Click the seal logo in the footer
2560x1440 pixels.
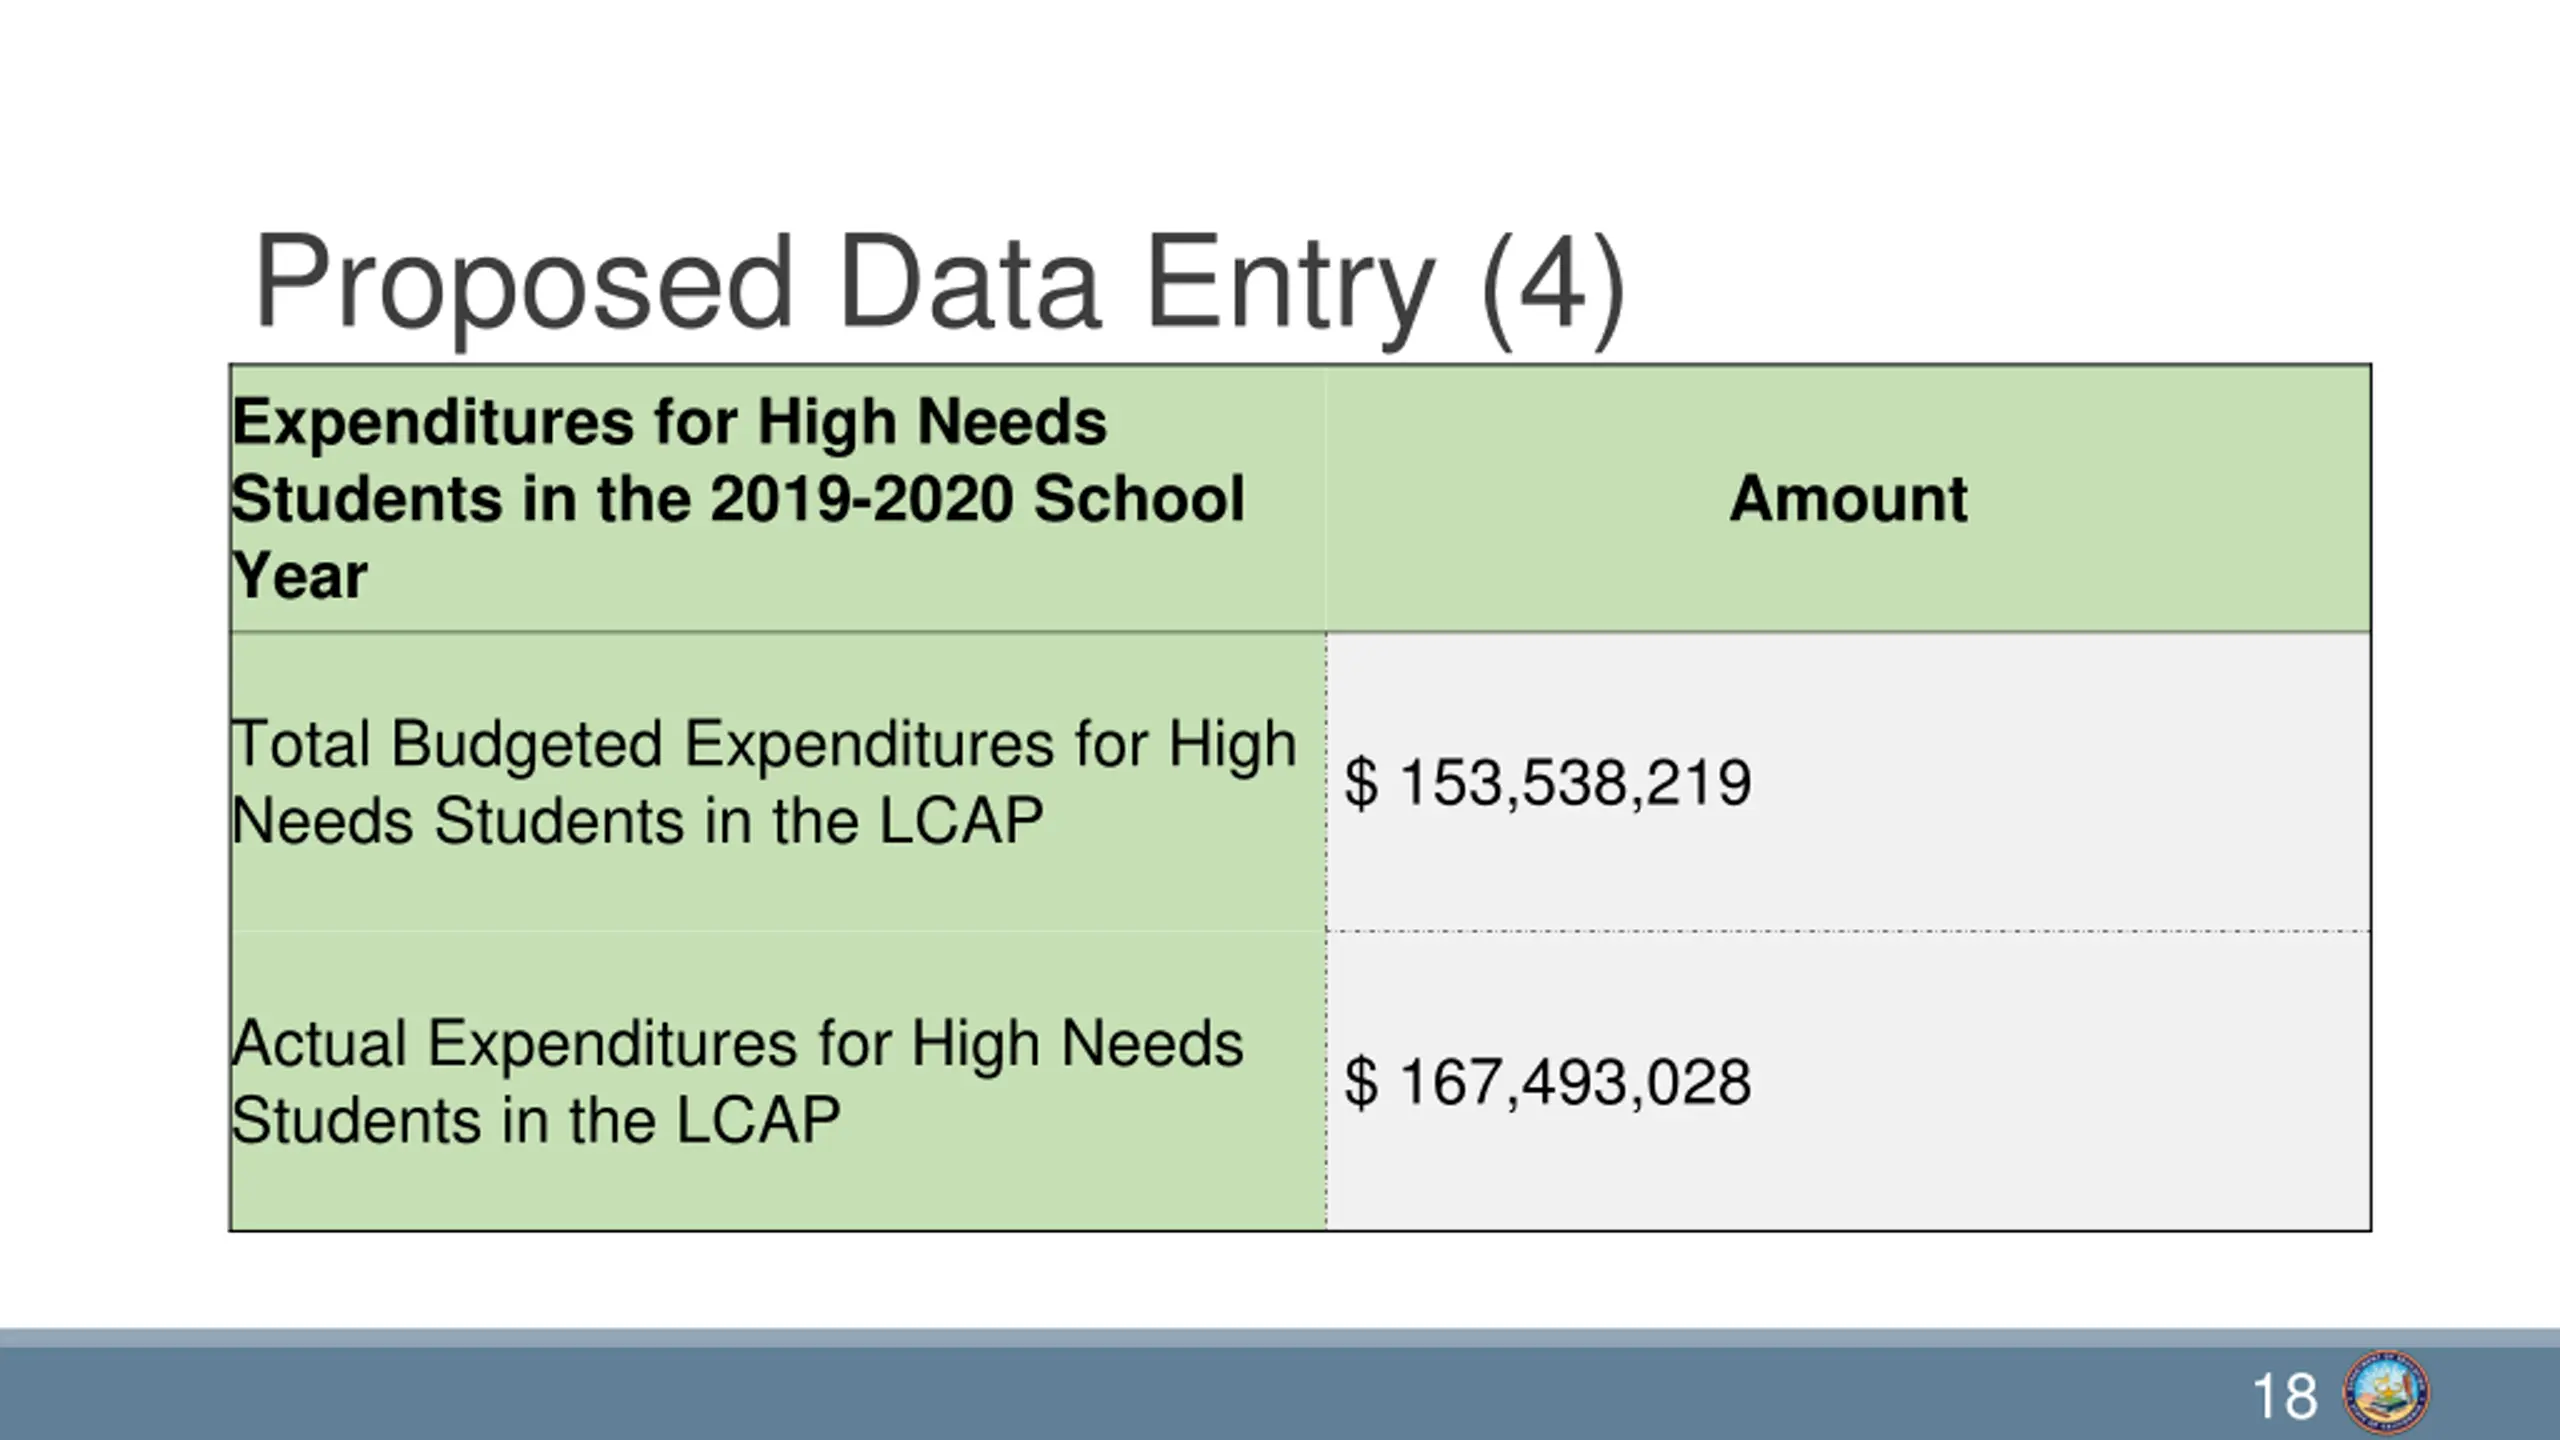tap(2387, 1392)
